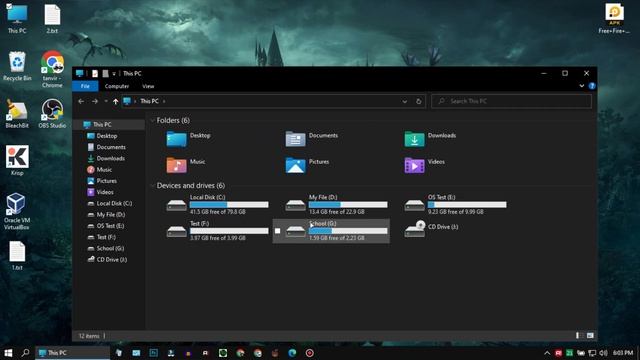Open the address bar history dropdown
This screenshot has width=640, height=360.
coord(404,101)
